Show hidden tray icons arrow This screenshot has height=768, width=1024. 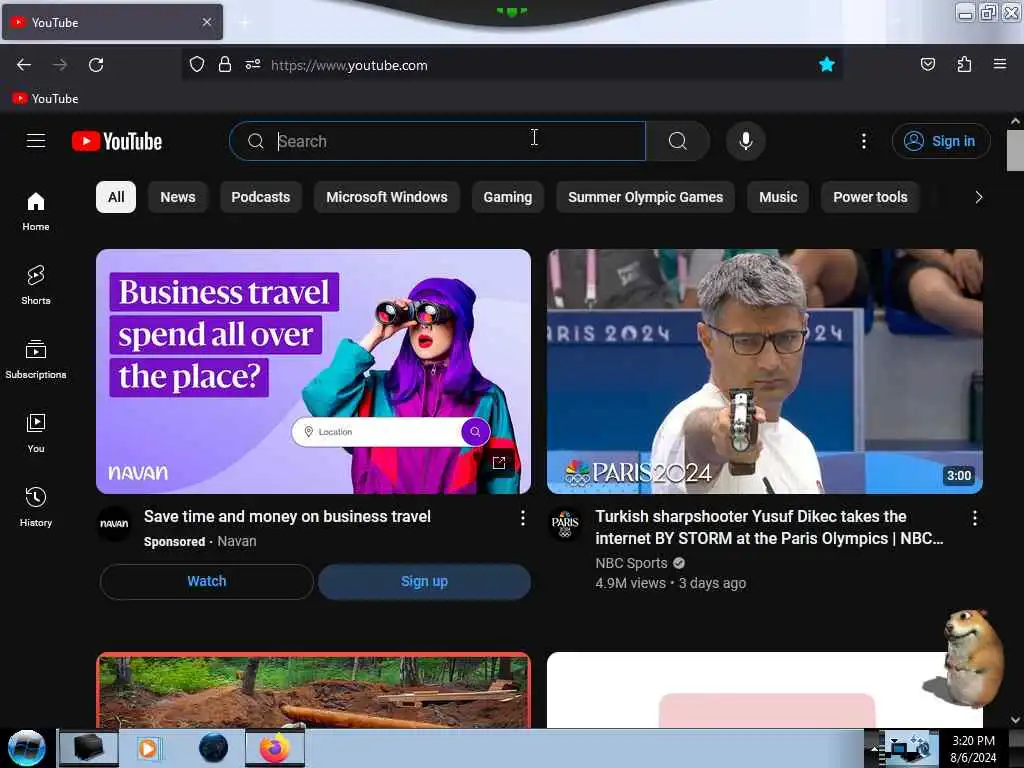(874, 748)
